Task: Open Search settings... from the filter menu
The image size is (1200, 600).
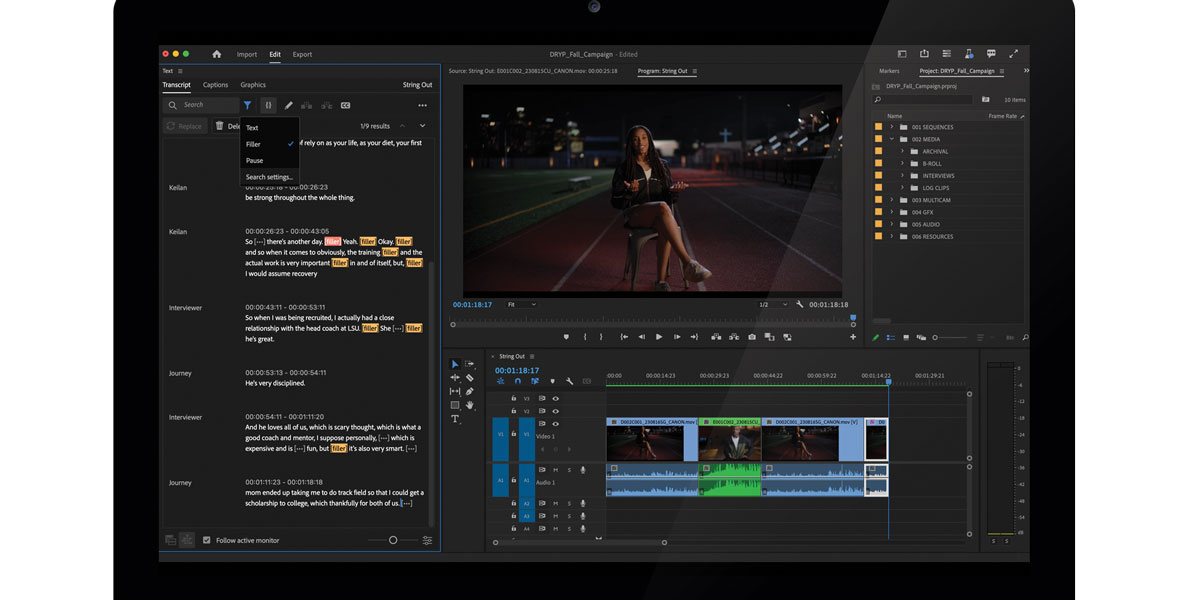Action: (269, 177)
